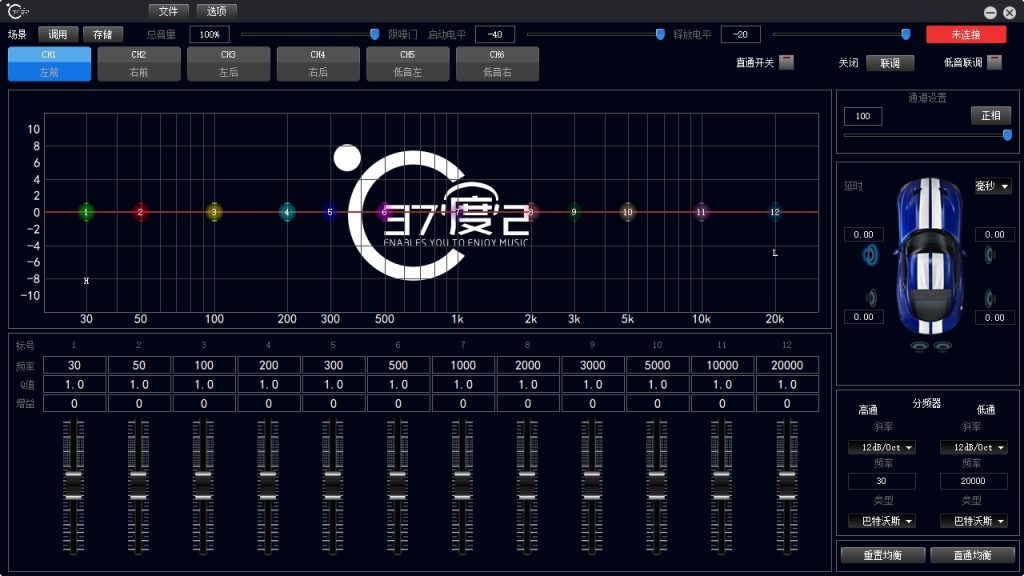Select the front-right speaker icon
The width and height of the screenshot is (1024, 576).
click(x=990, y=255)
